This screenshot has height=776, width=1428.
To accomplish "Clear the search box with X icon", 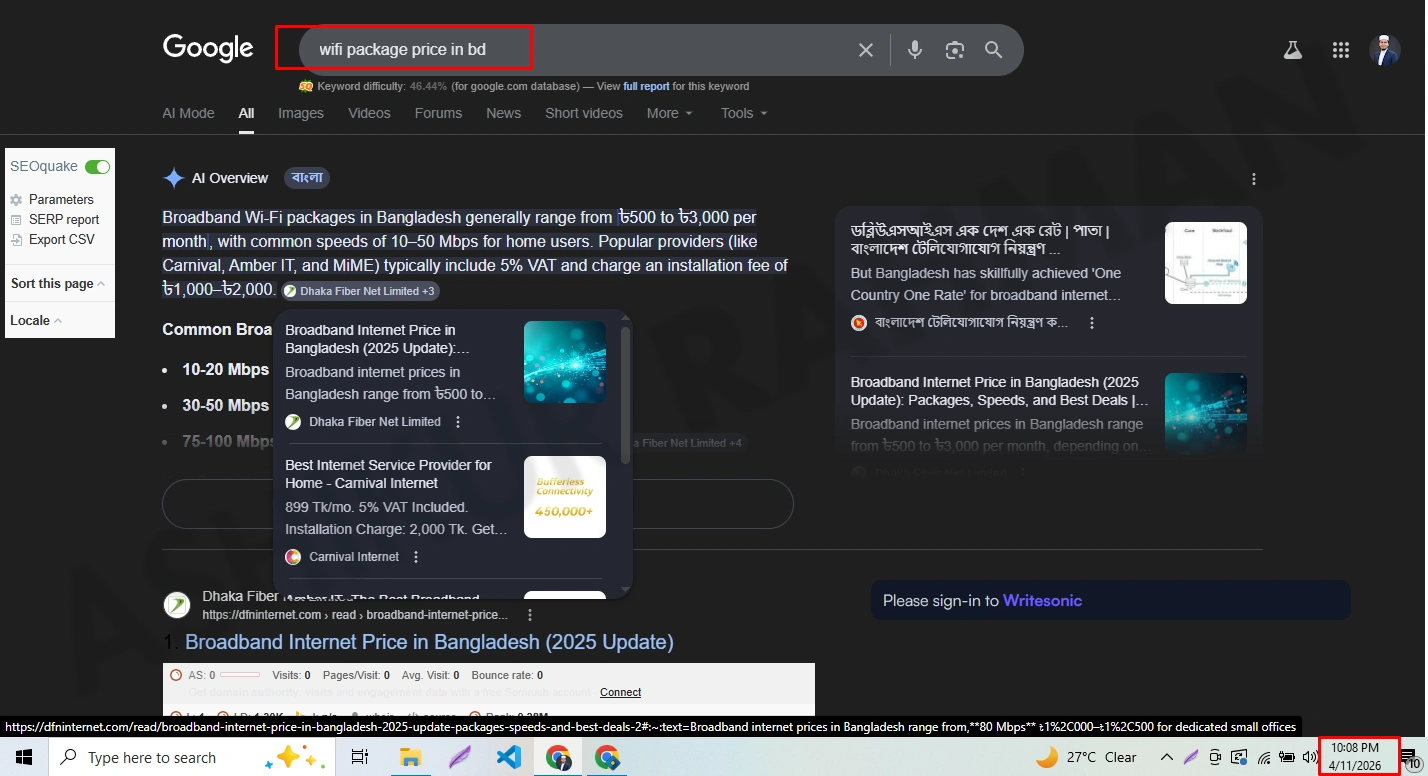I will click(x=866, y=50).
